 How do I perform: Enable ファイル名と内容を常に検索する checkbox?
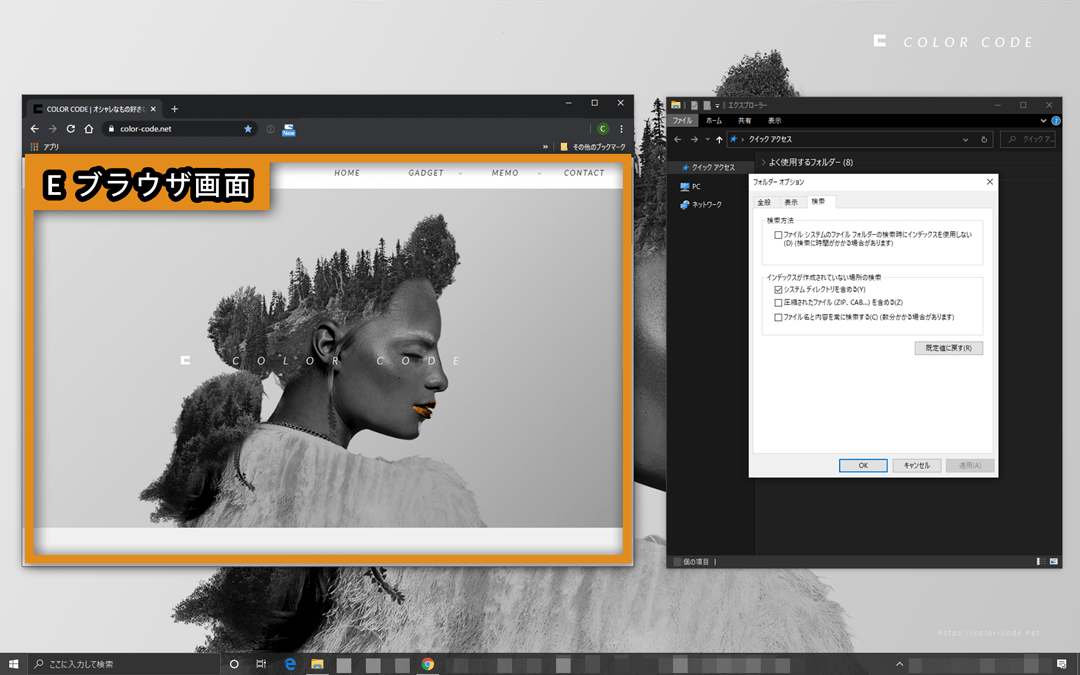tap(778, 318)
